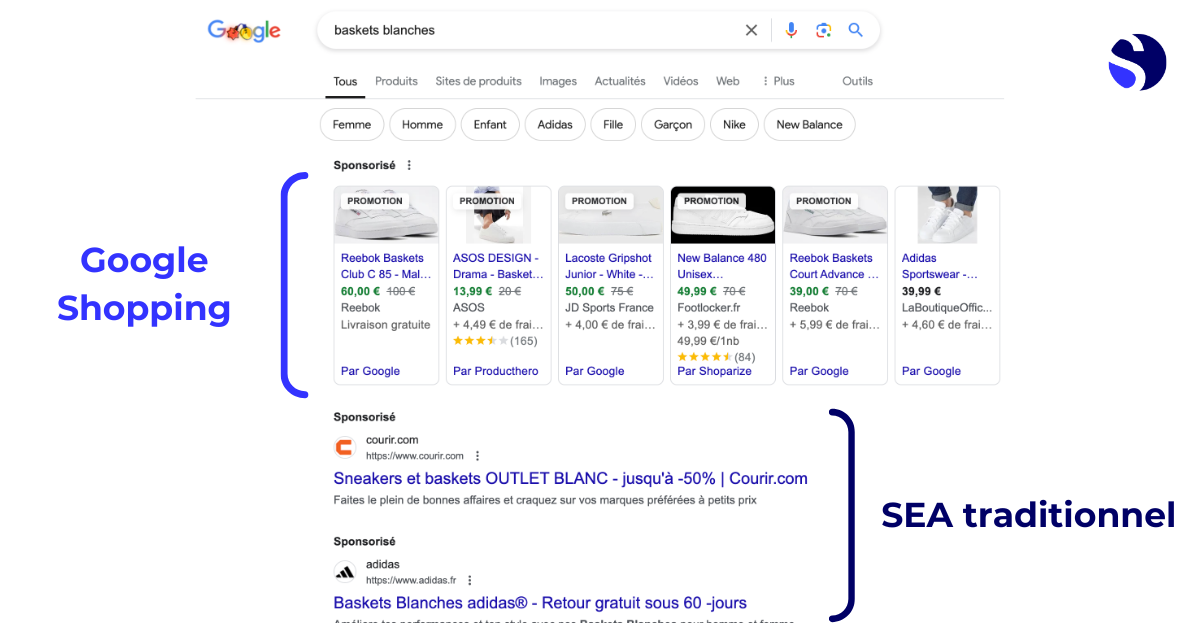Select the Enfant filter chip
Screen dimensions: 1200x623
pos(490,125)
